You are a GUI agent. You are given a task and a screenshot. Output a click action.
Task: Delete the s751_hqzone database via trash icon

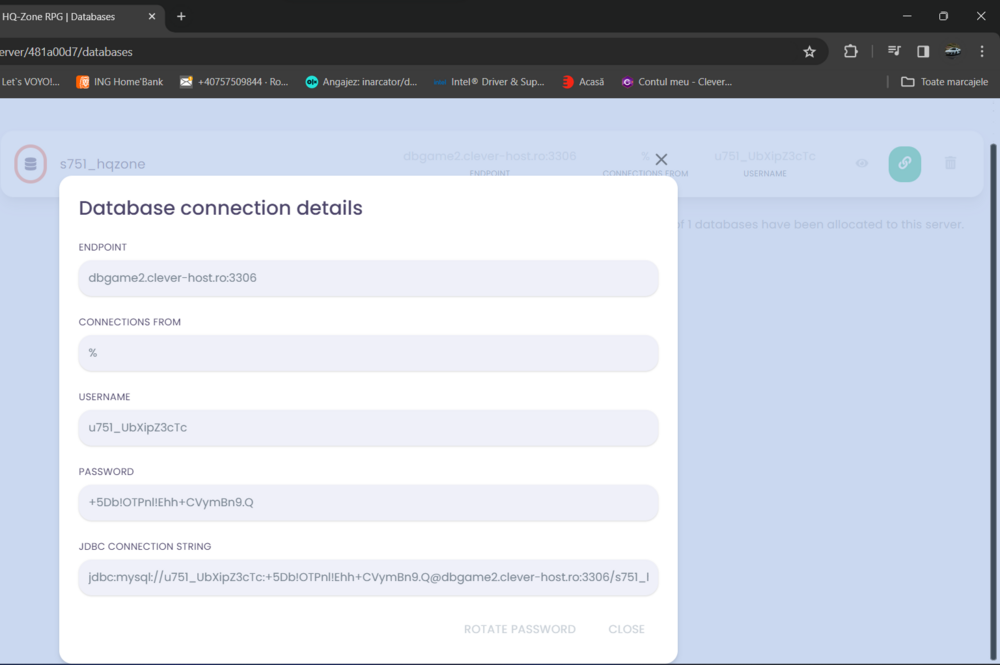point(950,163)
